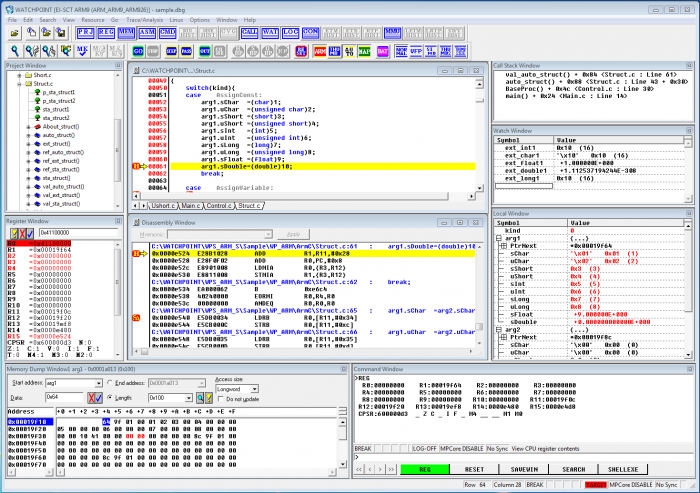
Task: Enable the Do not update checkbox
Action: coord(221,399)
